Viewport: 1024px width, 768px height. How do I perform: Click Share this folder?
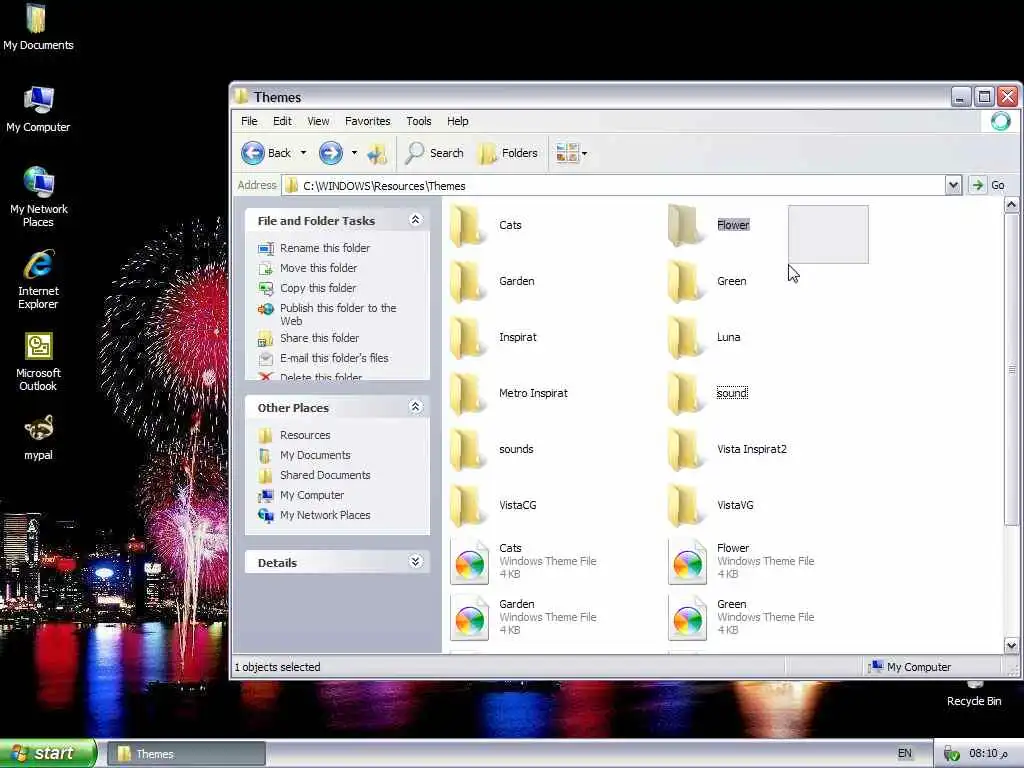pyautogui.click(x=308, y=338)
